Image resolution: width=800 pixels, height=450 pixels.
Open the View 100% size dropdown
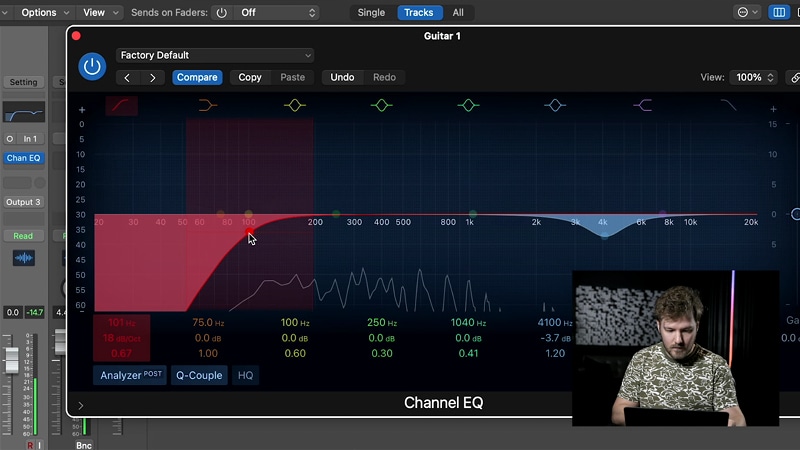pyautogui.click(x=754, y=78)
